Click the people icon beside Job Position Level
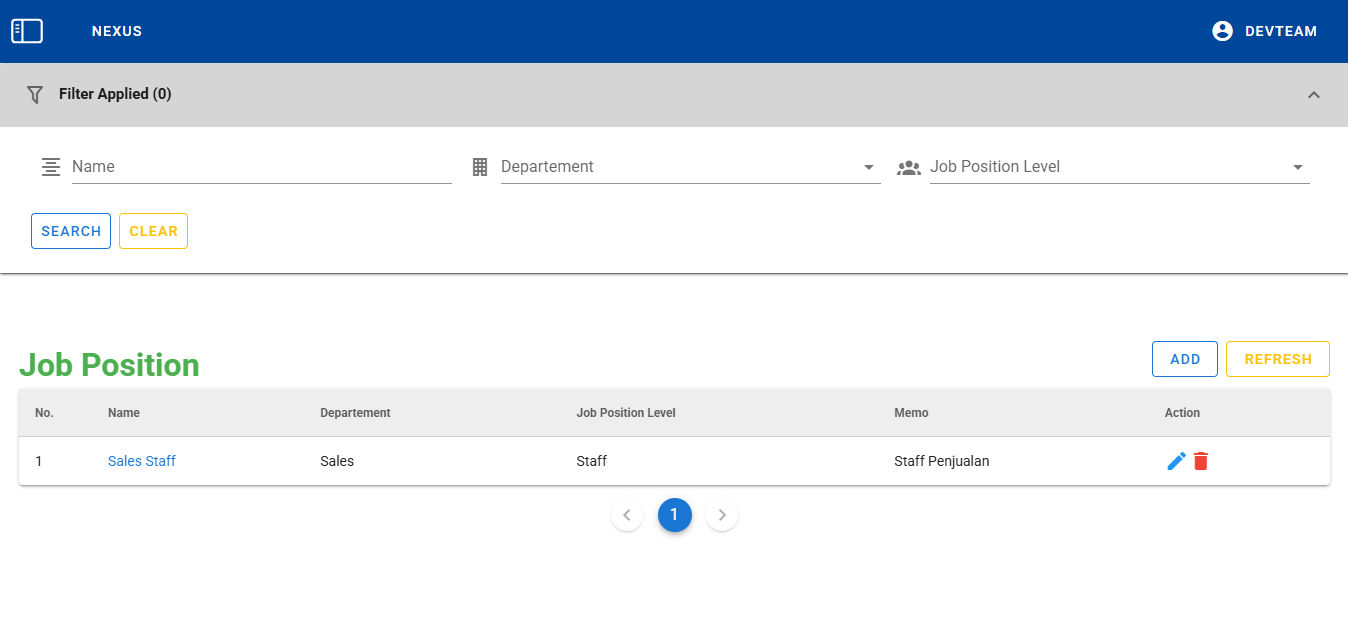 (908, 167)
